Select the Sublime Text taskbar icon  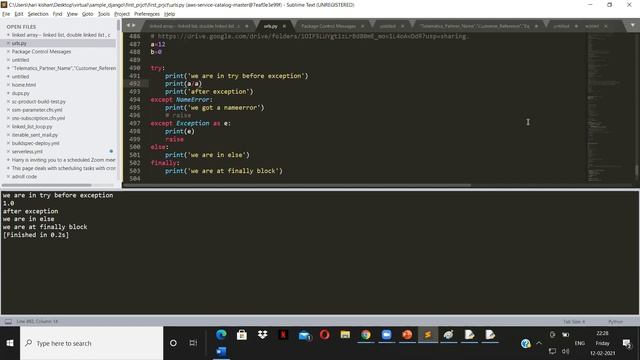click(x=428, y=335)
